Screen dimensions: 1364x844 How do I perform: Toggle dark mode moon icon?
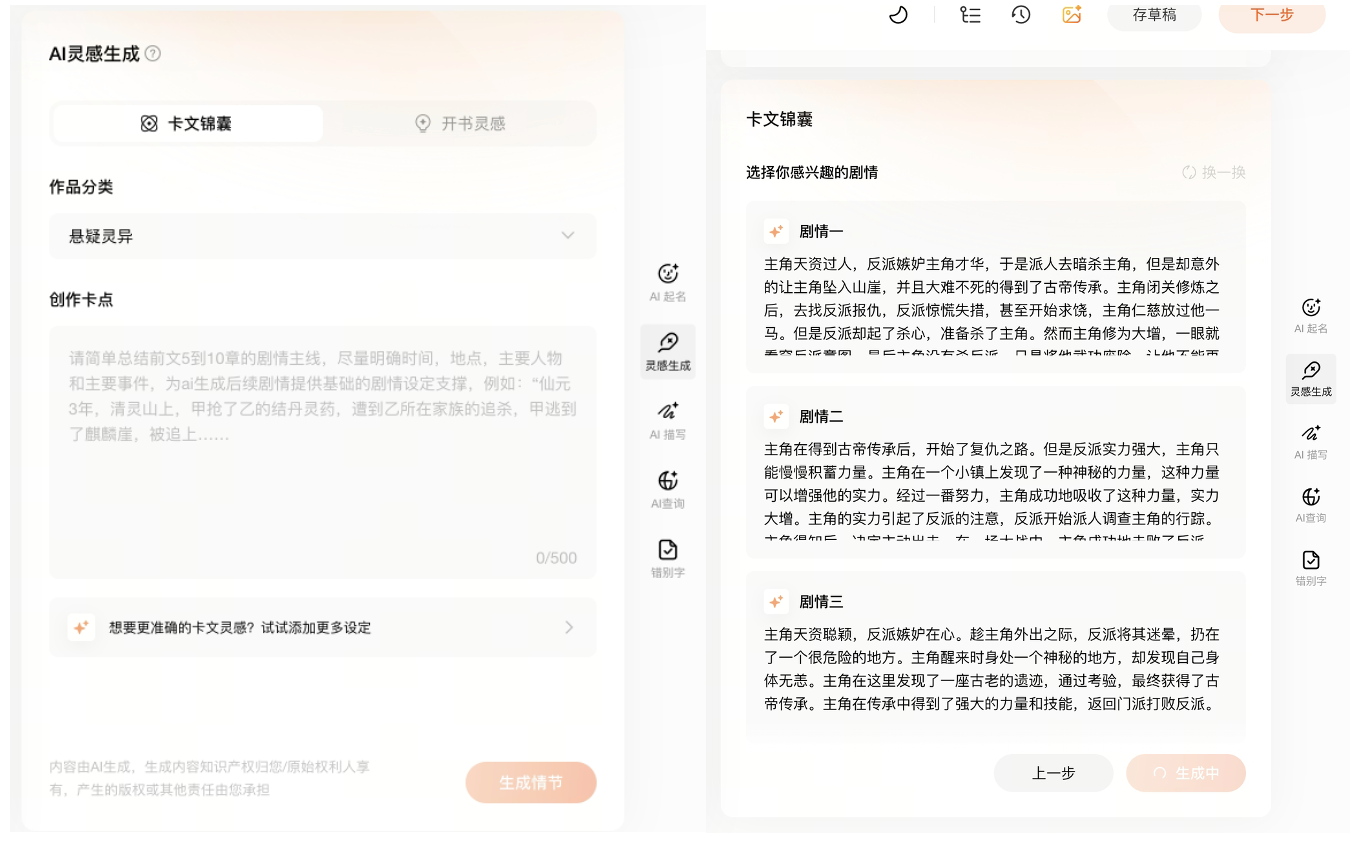pos(898,15)
